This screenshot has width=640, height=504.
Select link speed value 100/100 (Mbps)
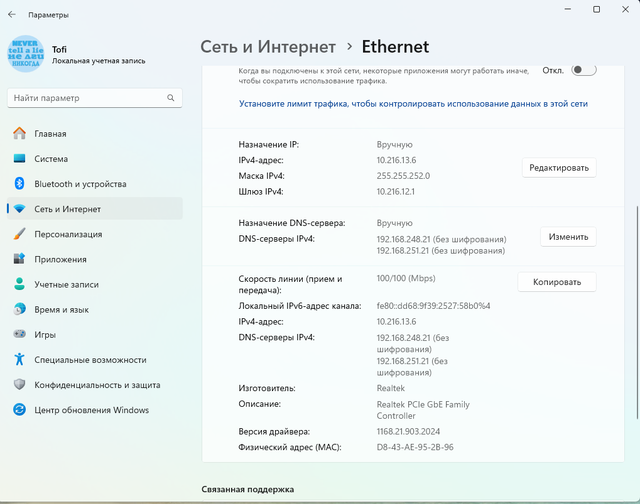[406, 278]
